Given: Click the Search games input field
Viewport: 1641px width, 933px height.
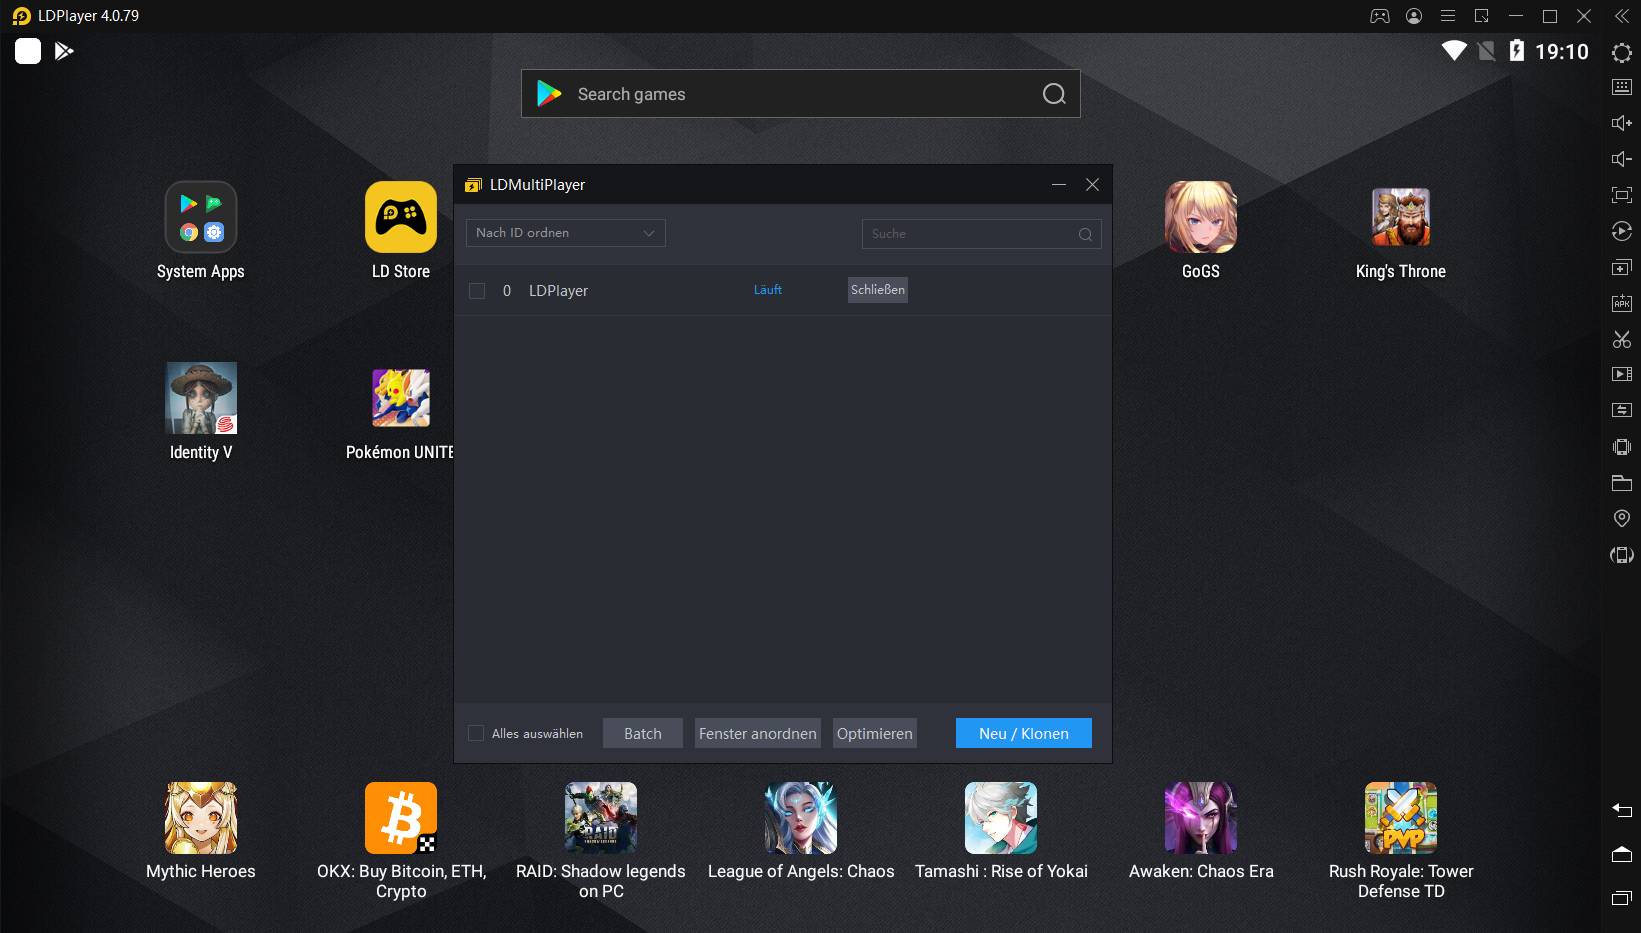Looking at the screenshot, I should [801, 94].
